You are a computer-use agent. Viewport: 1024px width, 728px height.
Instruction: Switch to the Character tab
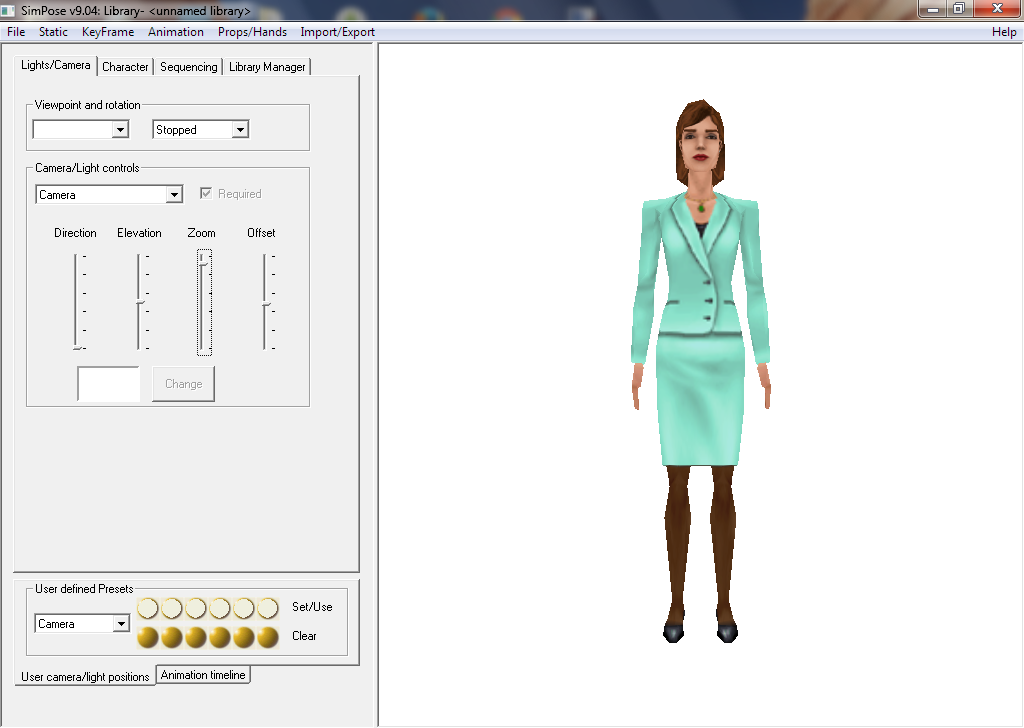(125, 67)
